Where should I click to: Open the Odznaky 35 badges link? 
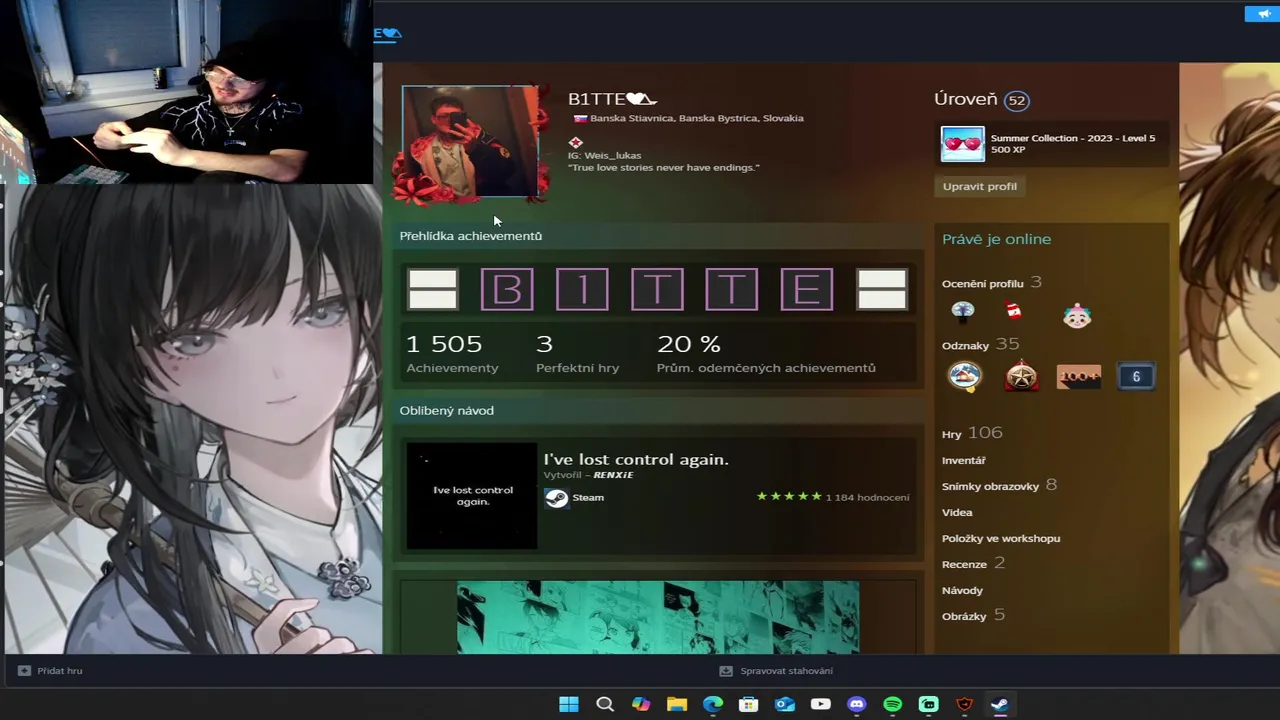point(980,344)
